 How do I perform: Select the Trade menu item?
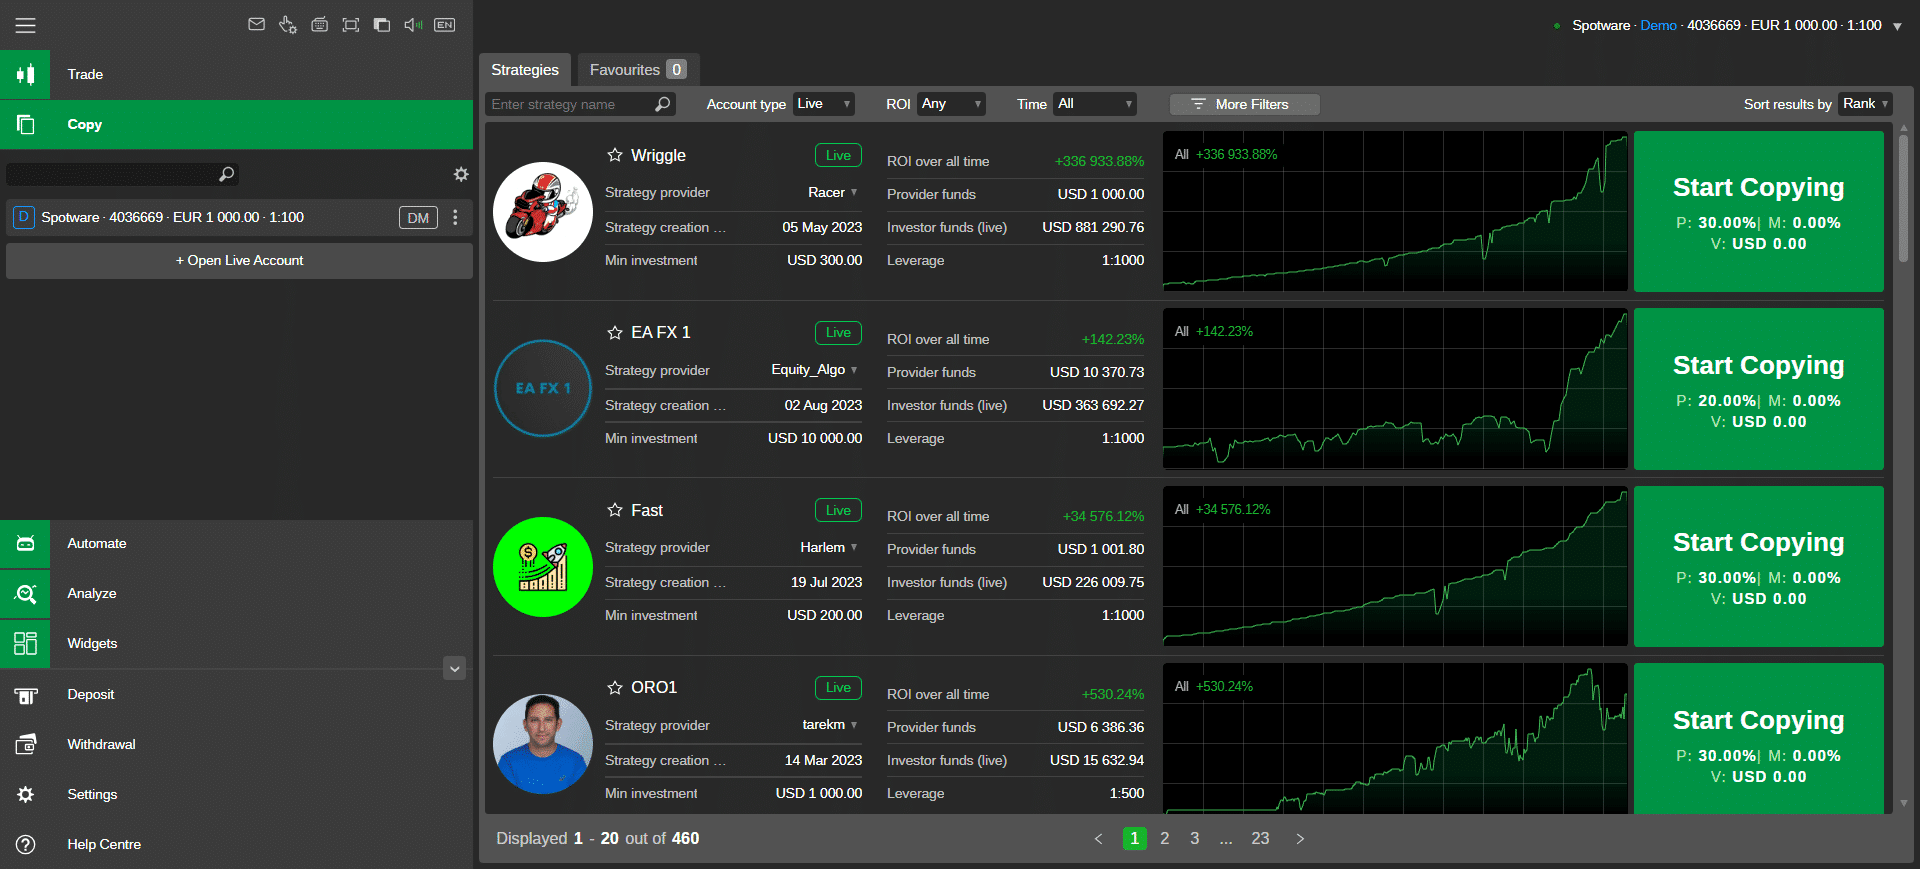click(85, 75)
